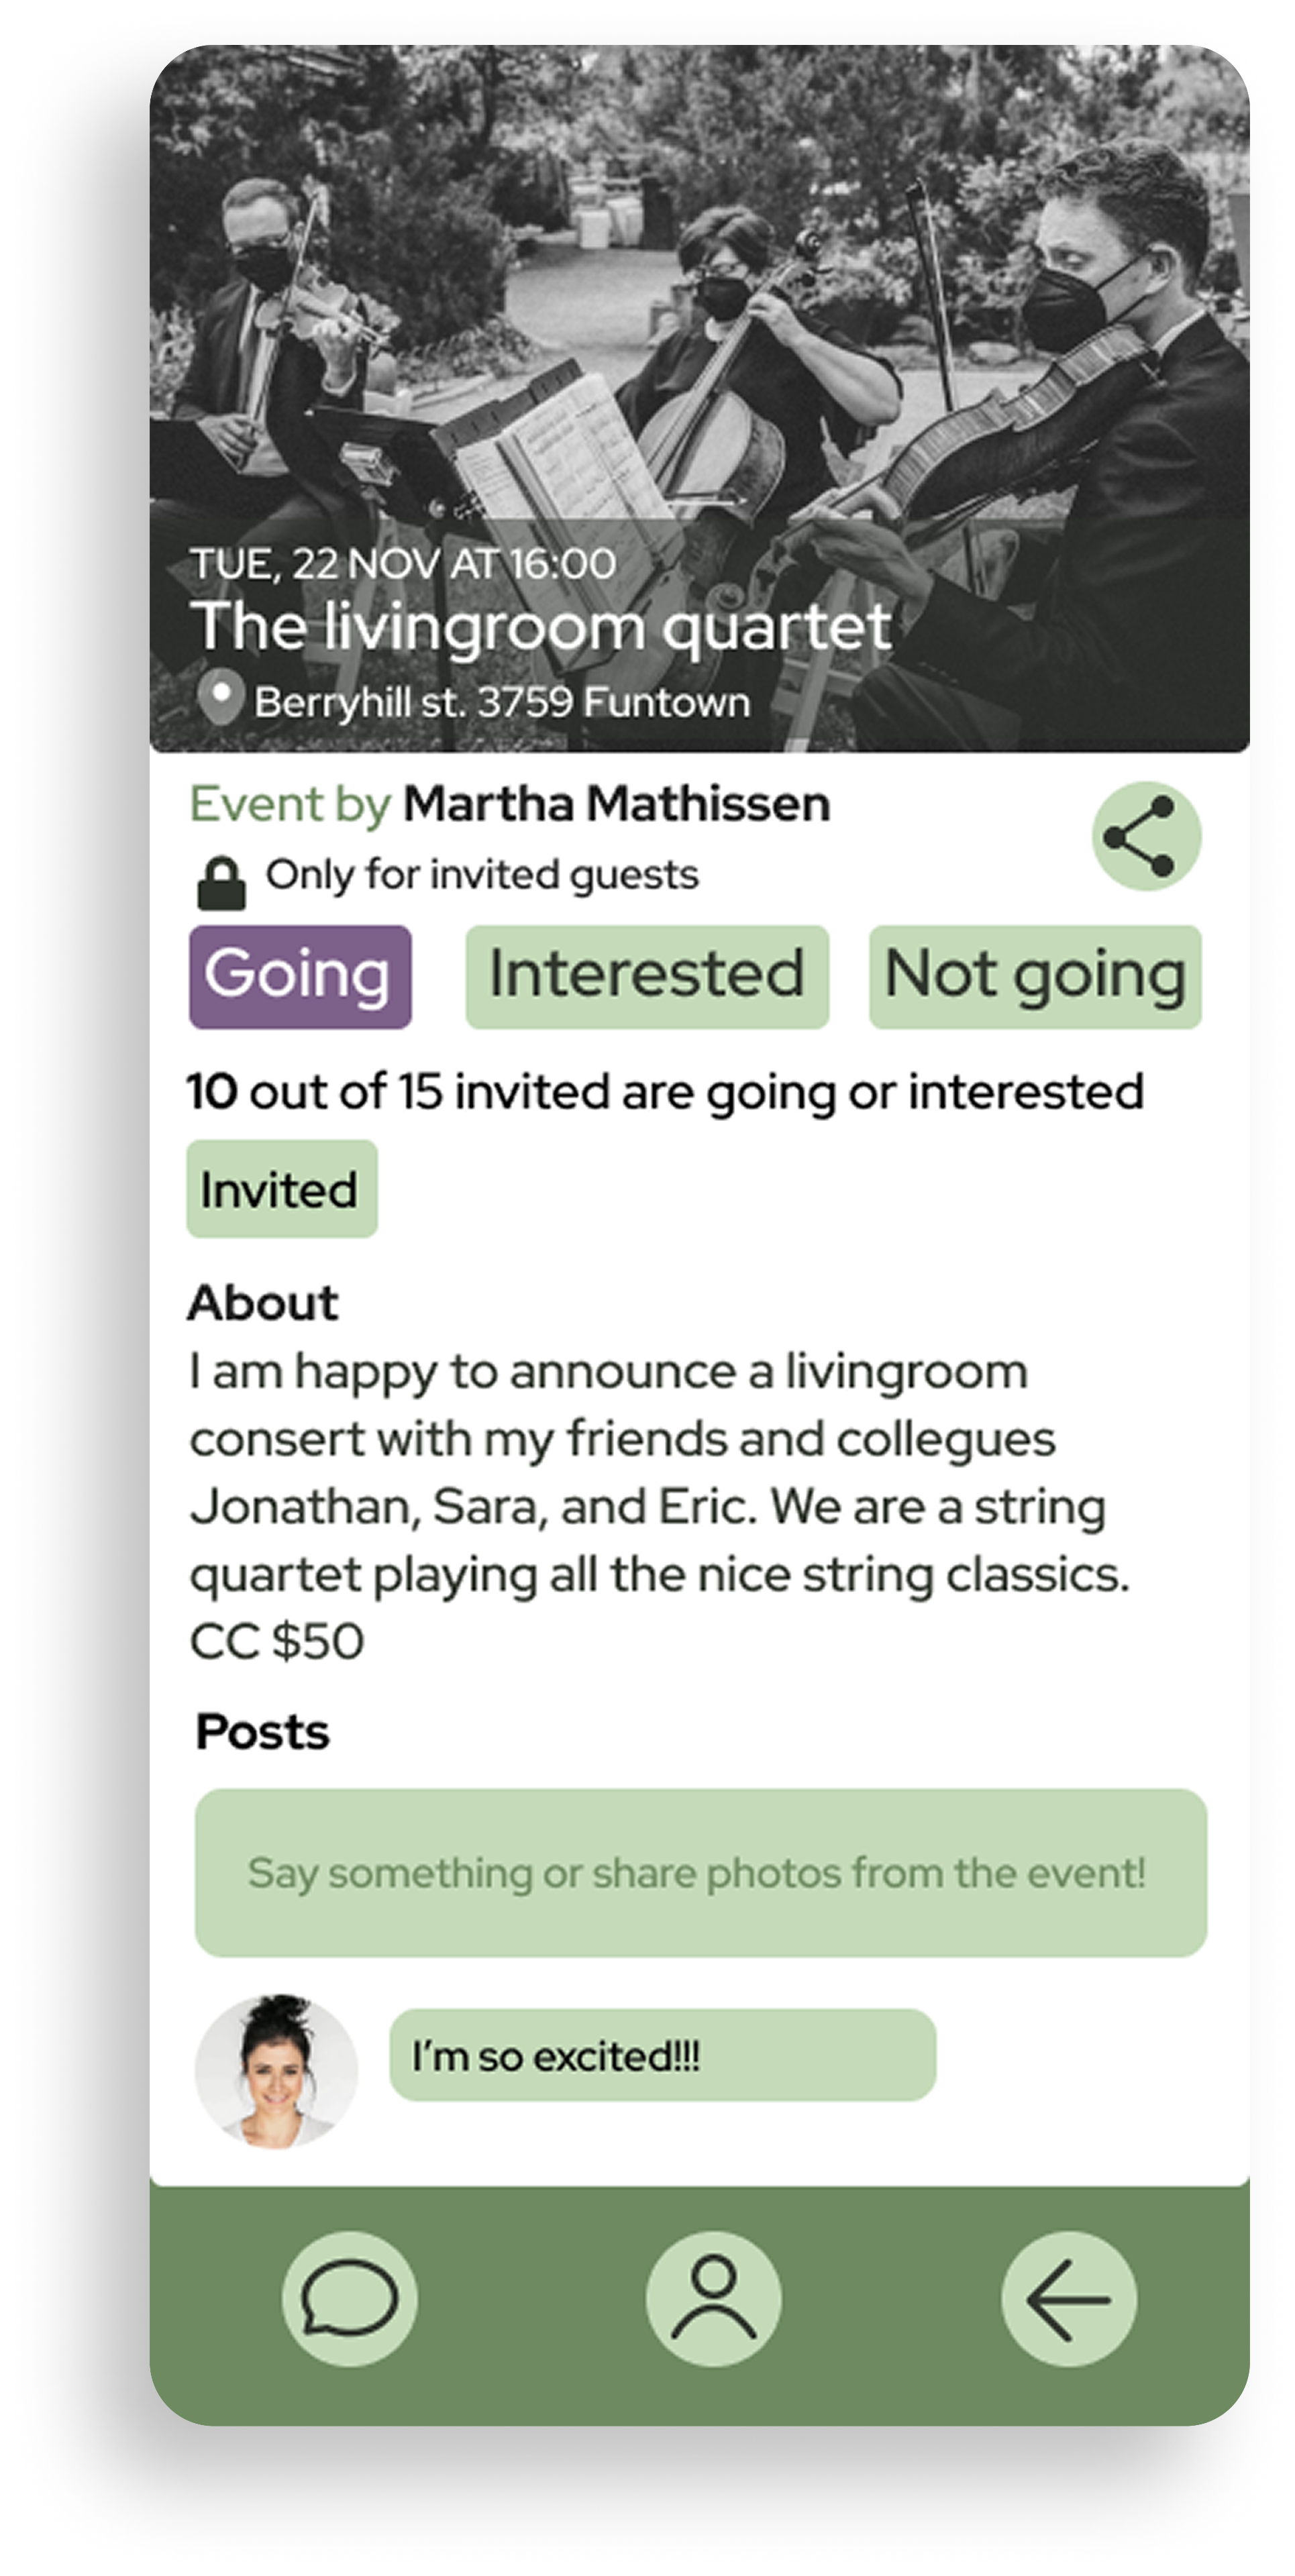Select the "I'm so excited!!!" comment
Screen dimensions: 1295x2576
coord(662,2056)
